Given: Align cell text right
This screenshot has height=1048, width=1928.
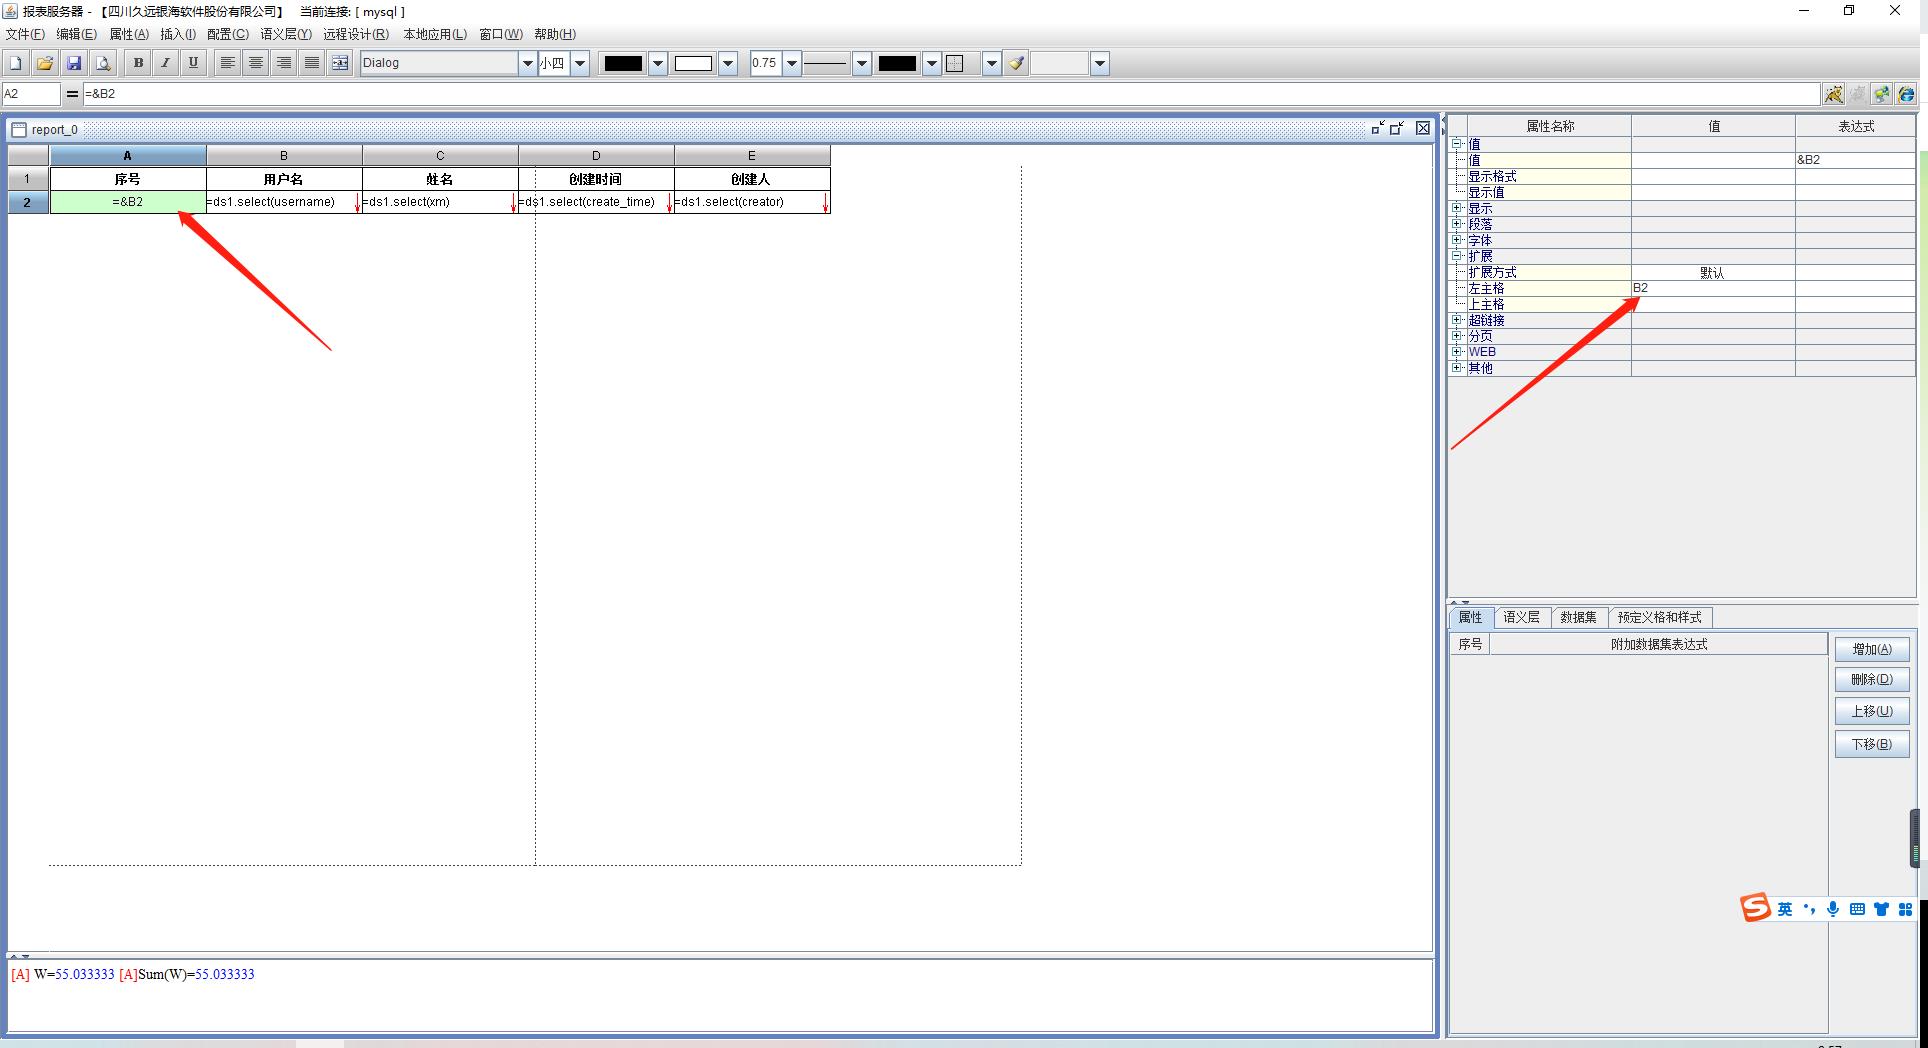Looking at the screenshot, I should [x=284, y=63].
